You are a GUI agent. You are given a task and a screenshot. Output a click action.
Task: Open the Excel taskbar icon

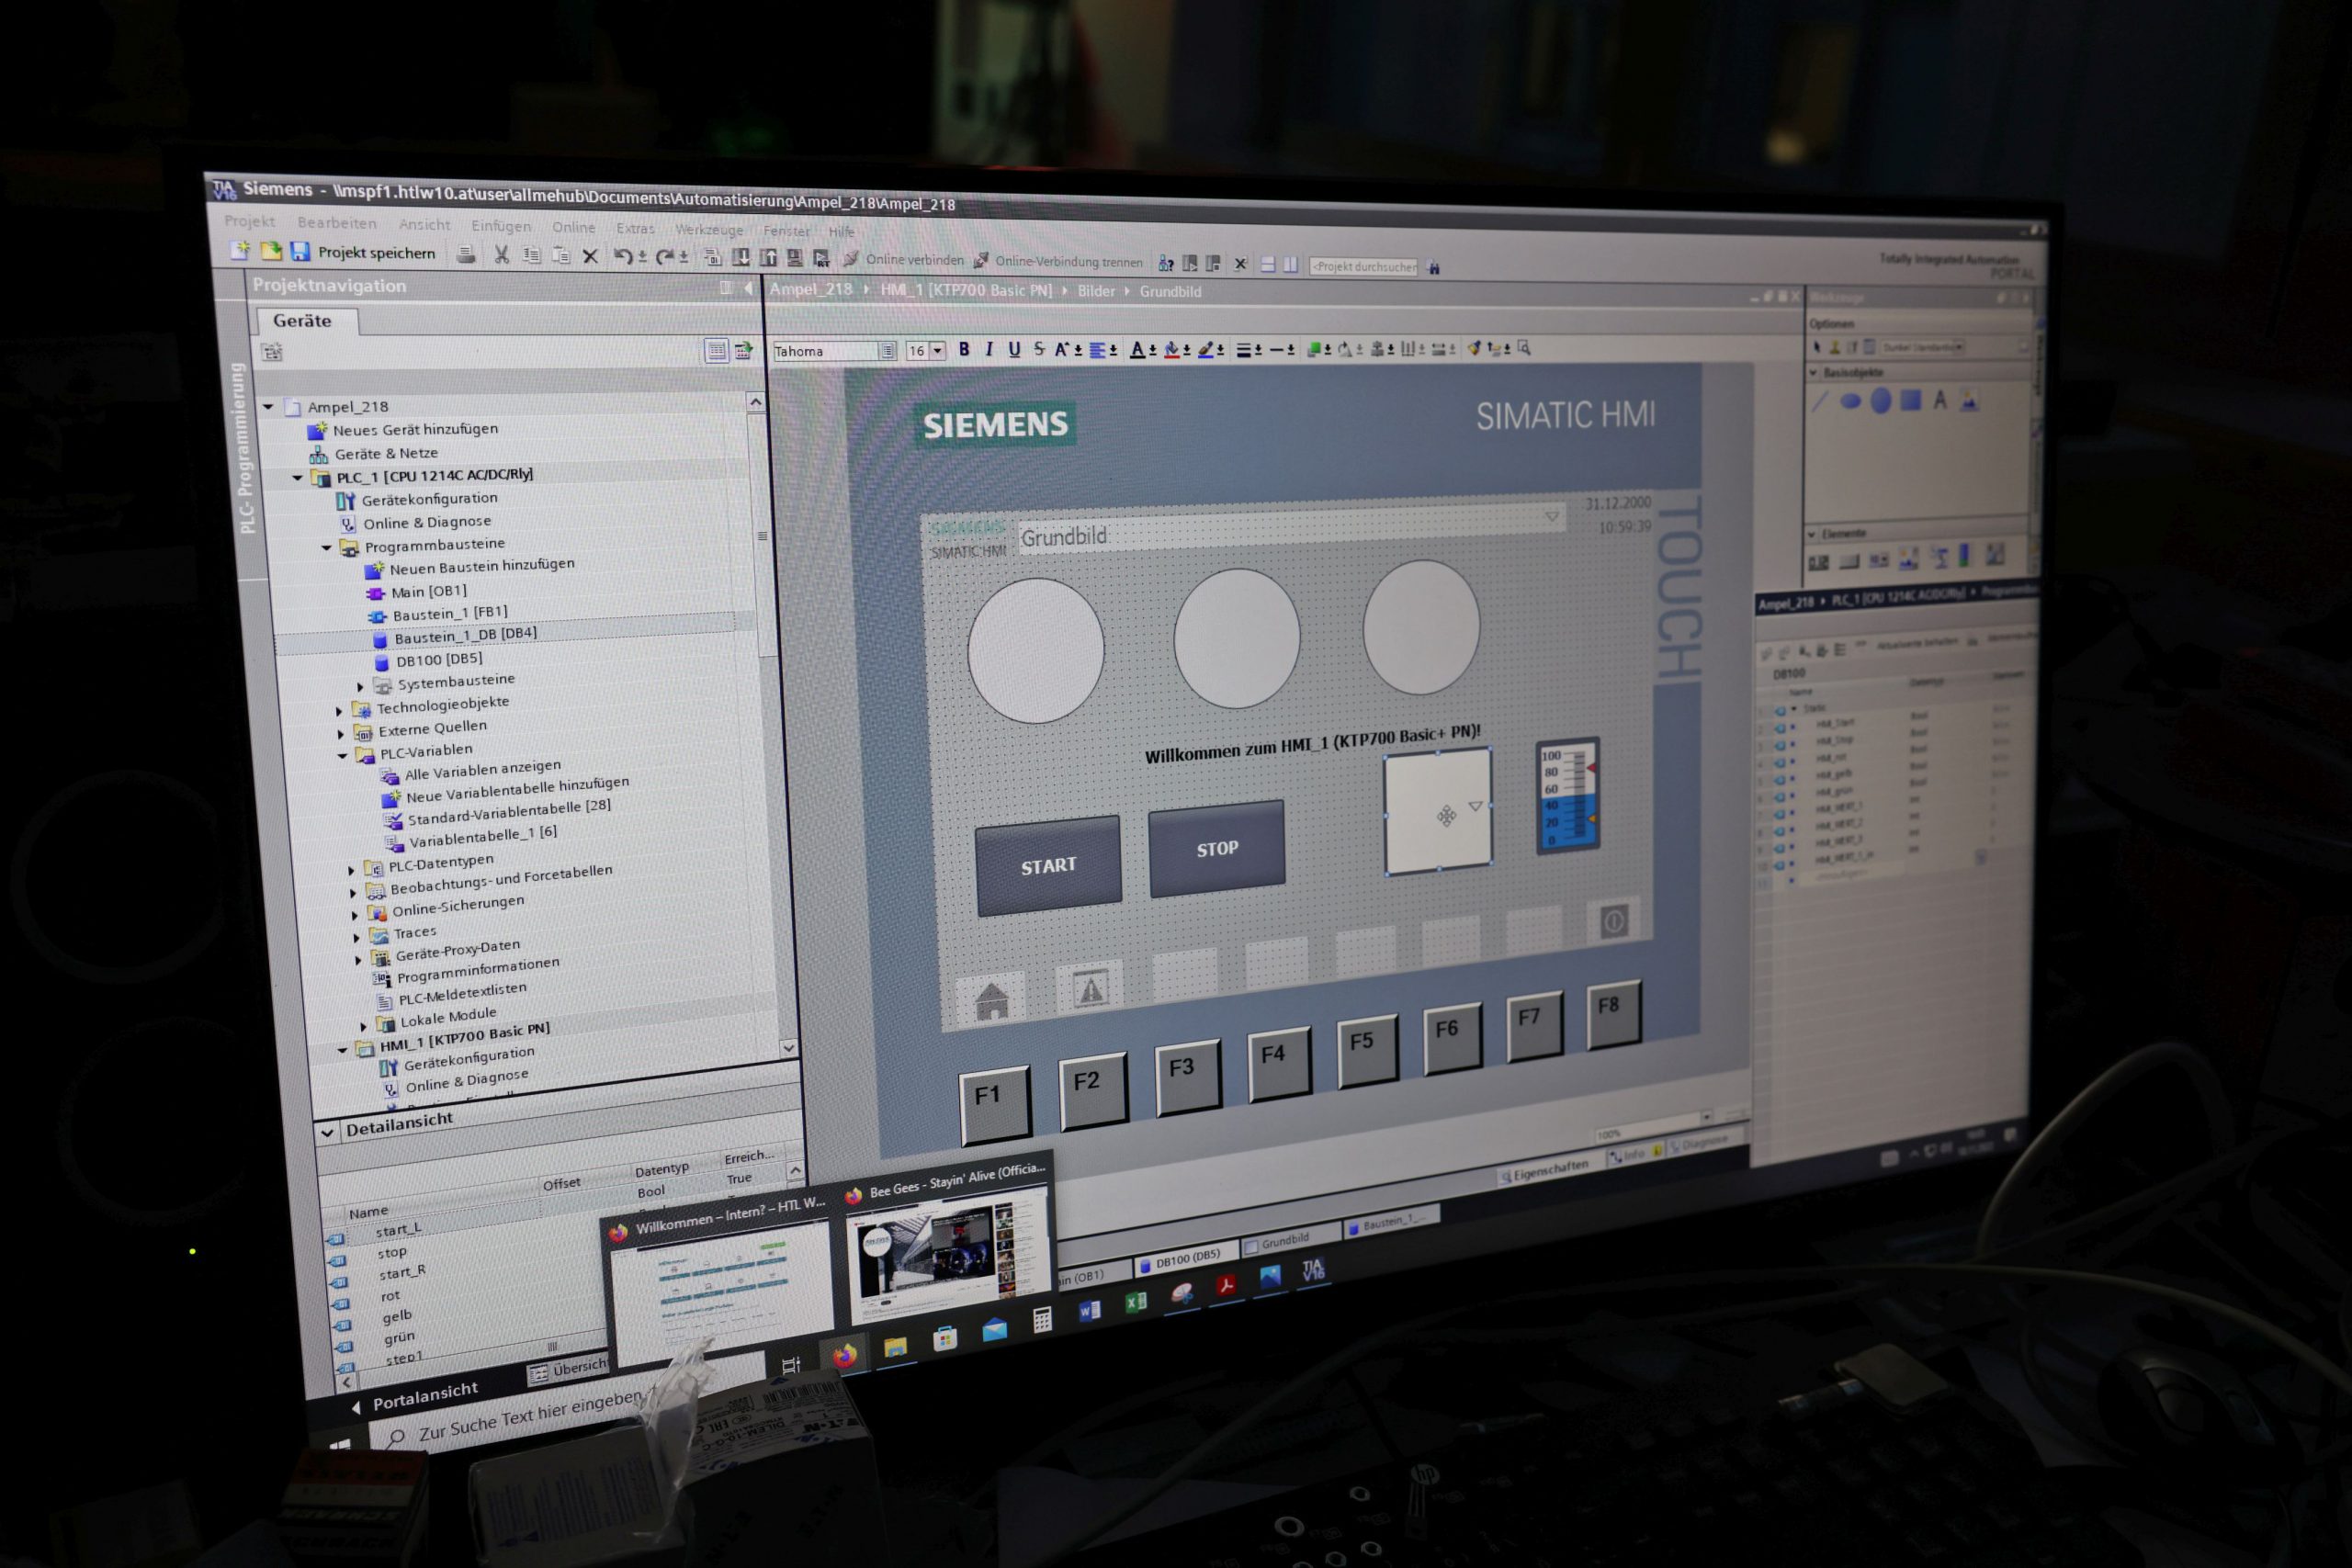1136,1302
